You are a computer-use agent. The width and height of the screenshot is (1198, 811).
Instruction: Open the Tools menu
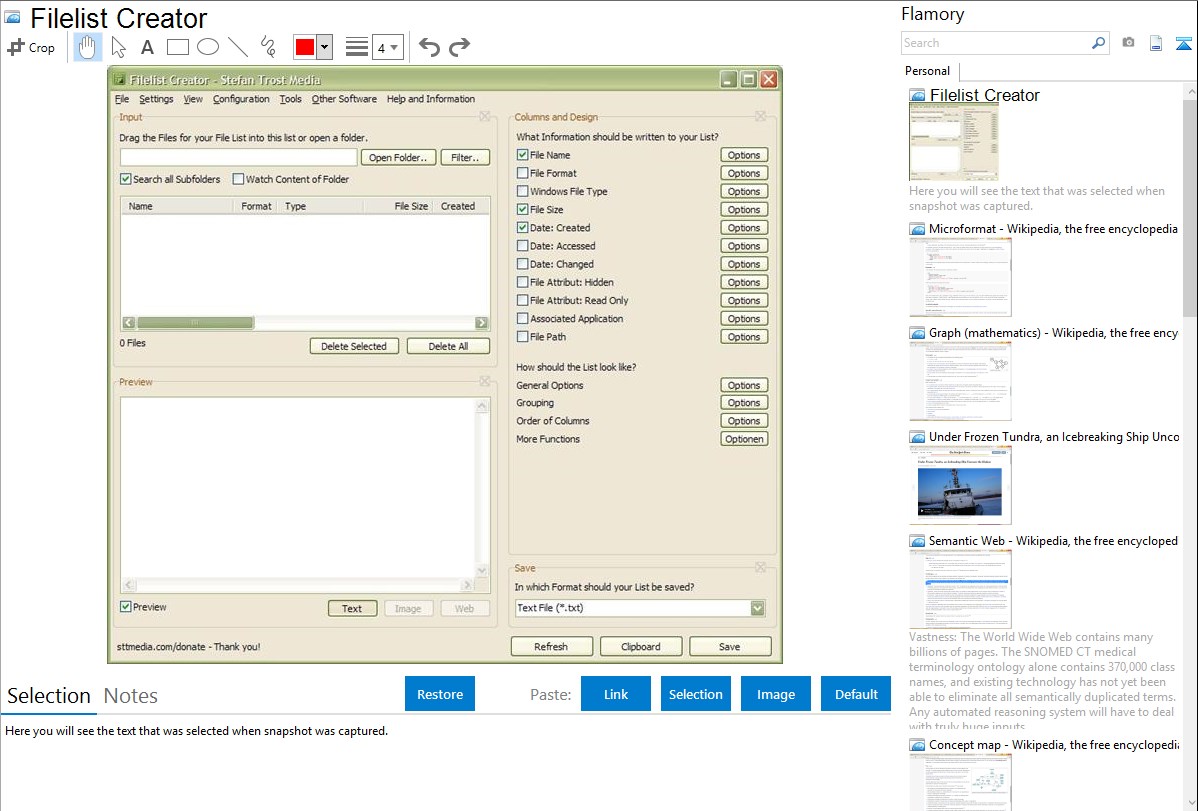(290, 99)
